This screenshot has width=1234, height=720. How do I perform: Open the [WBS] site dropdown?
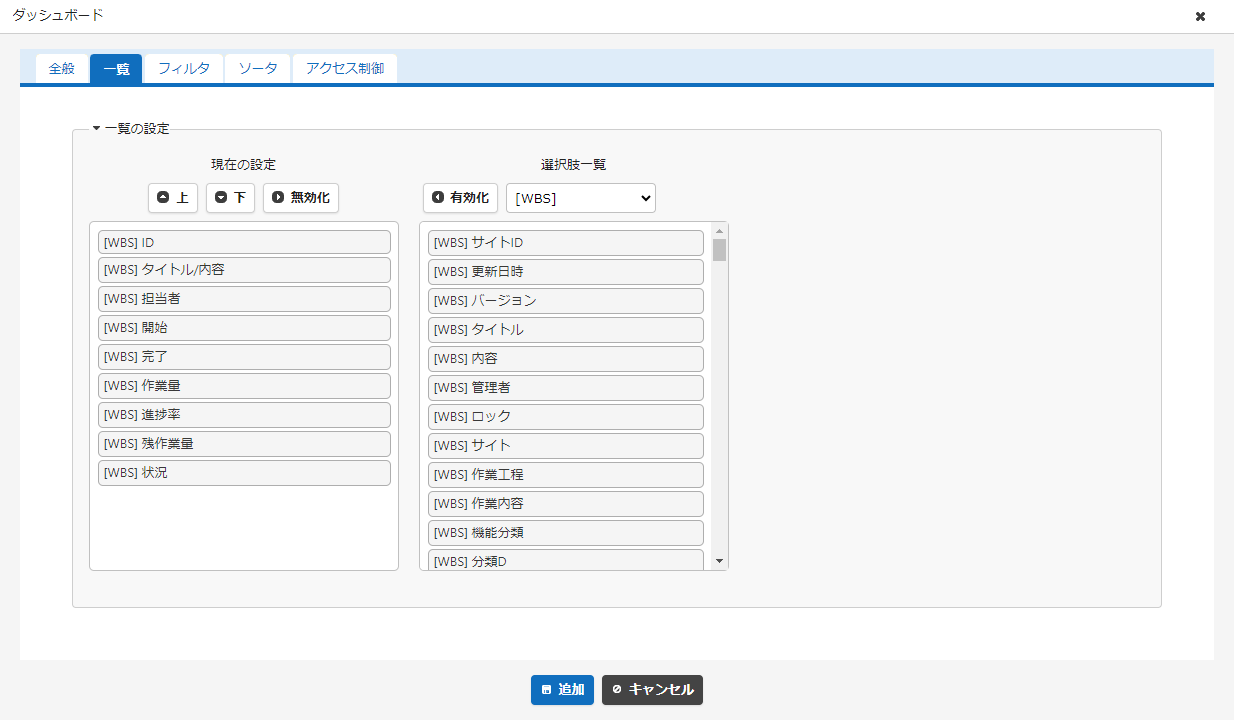coord(581,198)
